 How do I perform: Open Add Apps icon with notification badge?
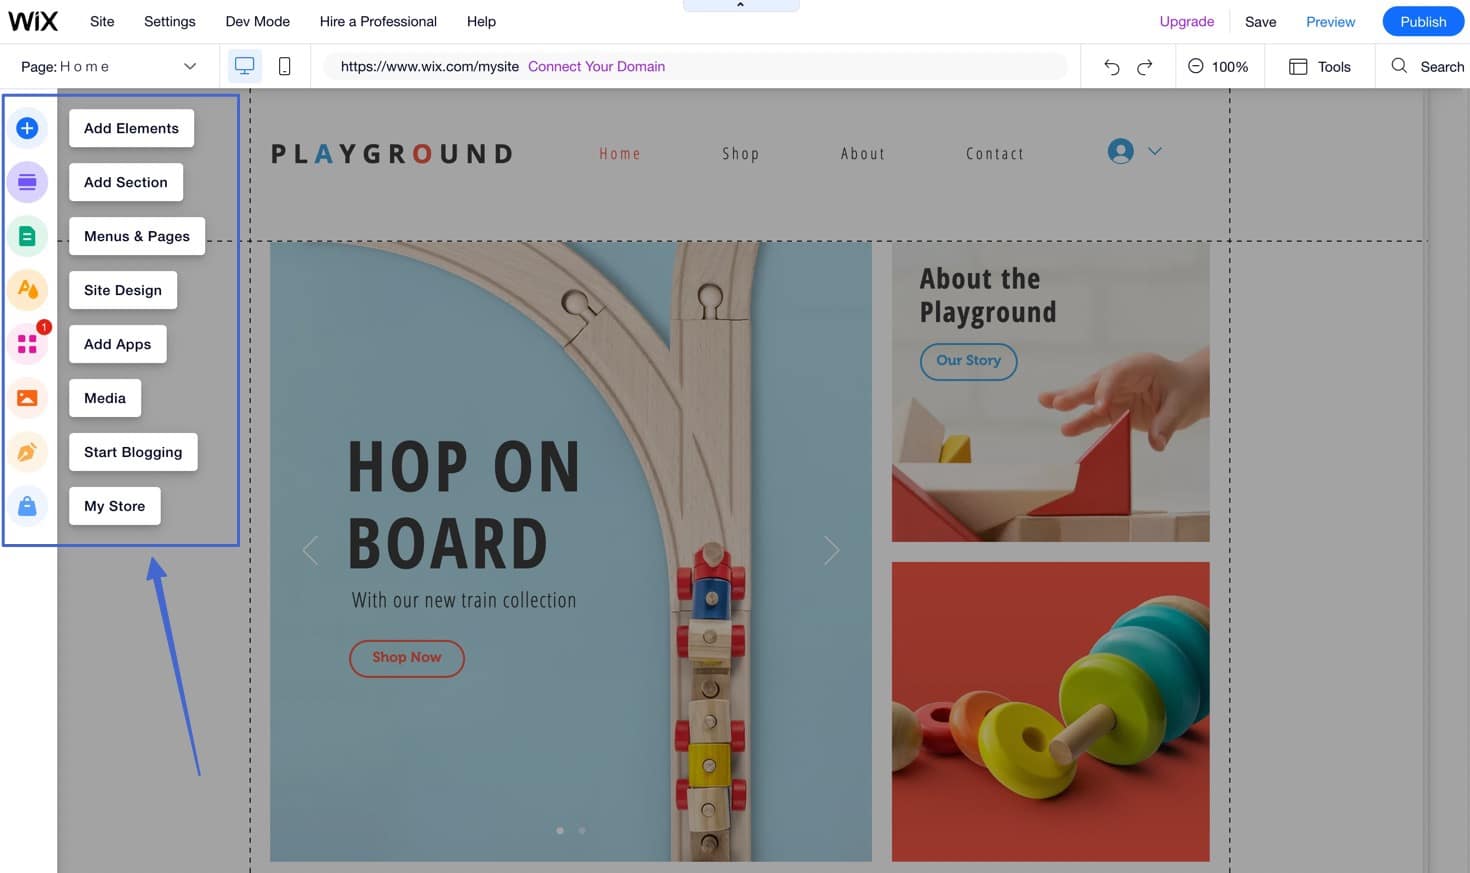(27, 344)
